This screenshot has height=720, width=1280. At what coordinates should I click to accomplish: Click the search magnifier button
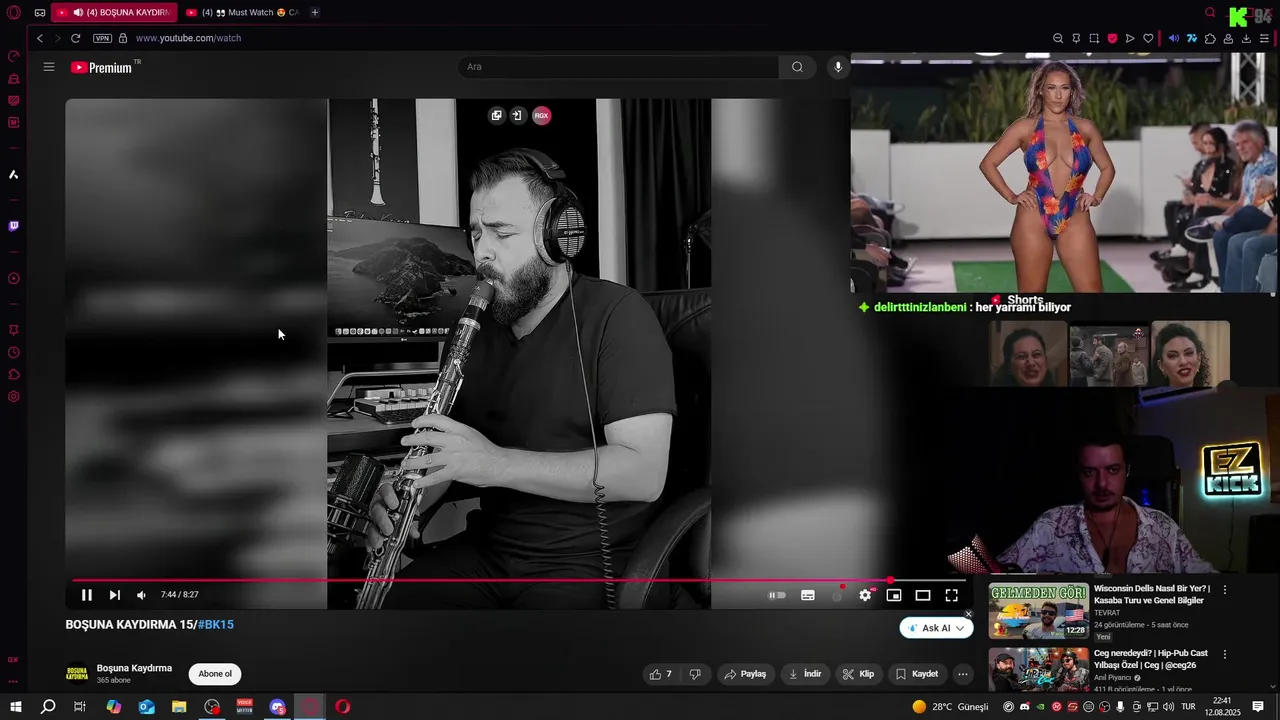[x=797, y=67]
